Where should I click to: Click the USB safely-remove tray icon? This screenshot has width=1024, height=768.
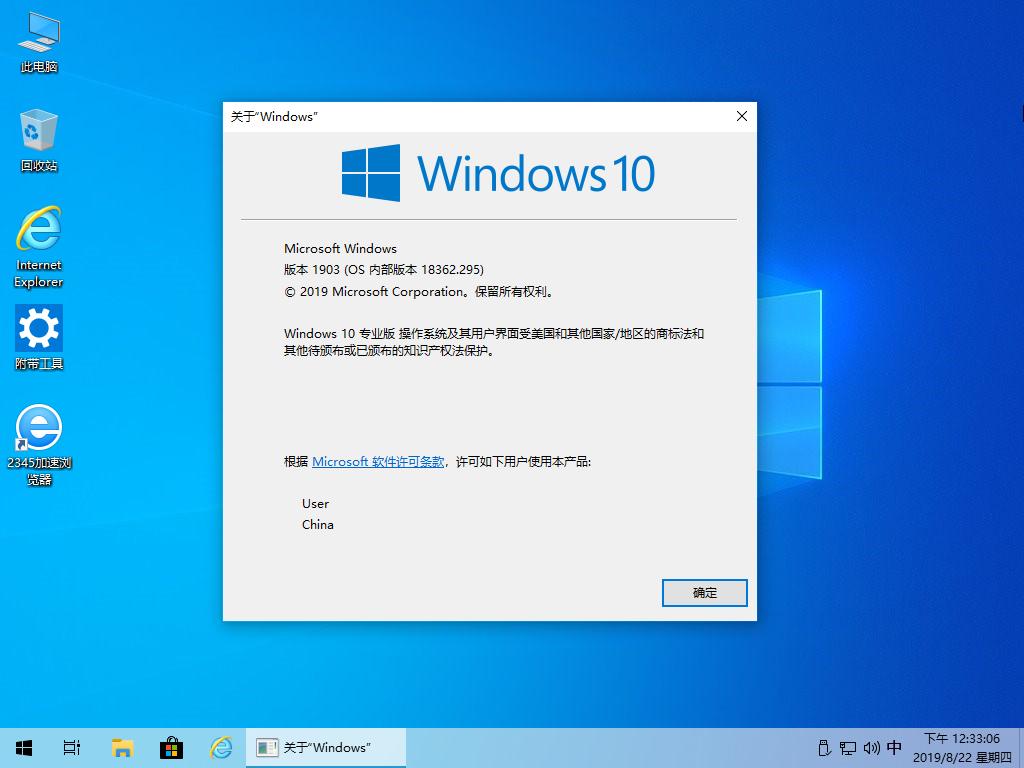(824, 748)
